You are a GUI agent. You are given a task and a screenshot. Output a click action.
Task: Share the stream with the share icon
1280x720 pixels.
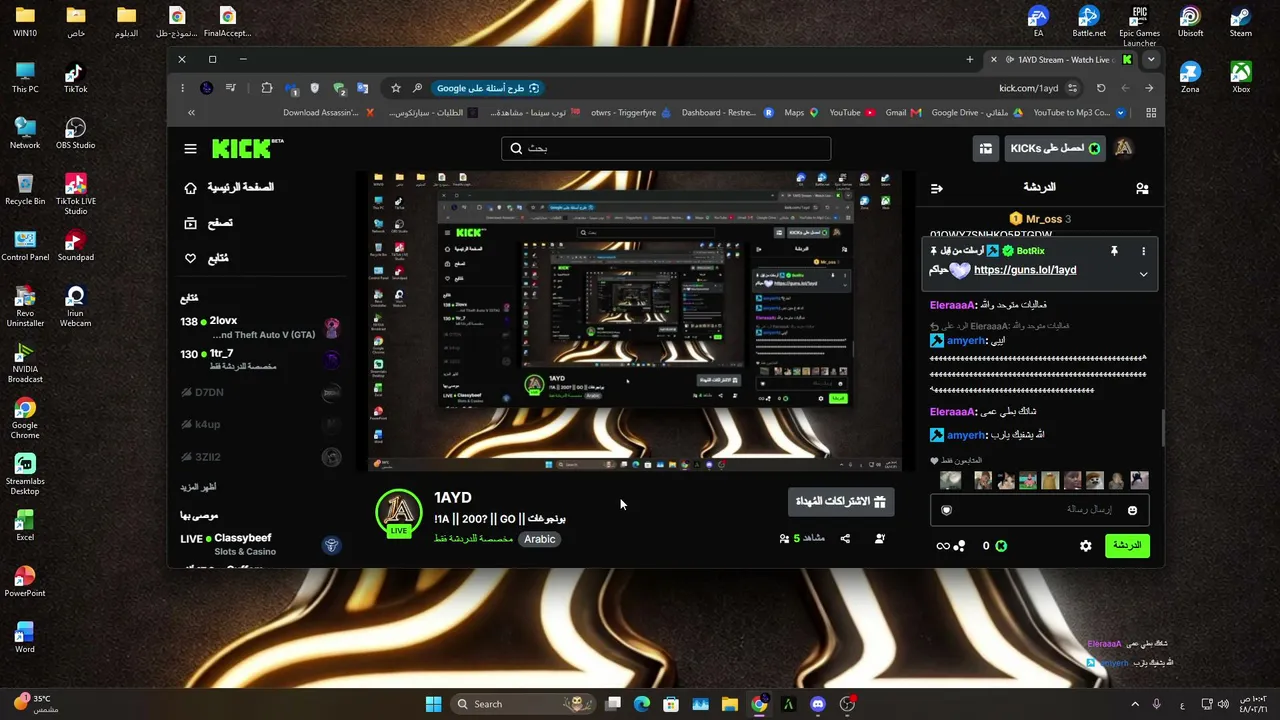coord(845,538)
